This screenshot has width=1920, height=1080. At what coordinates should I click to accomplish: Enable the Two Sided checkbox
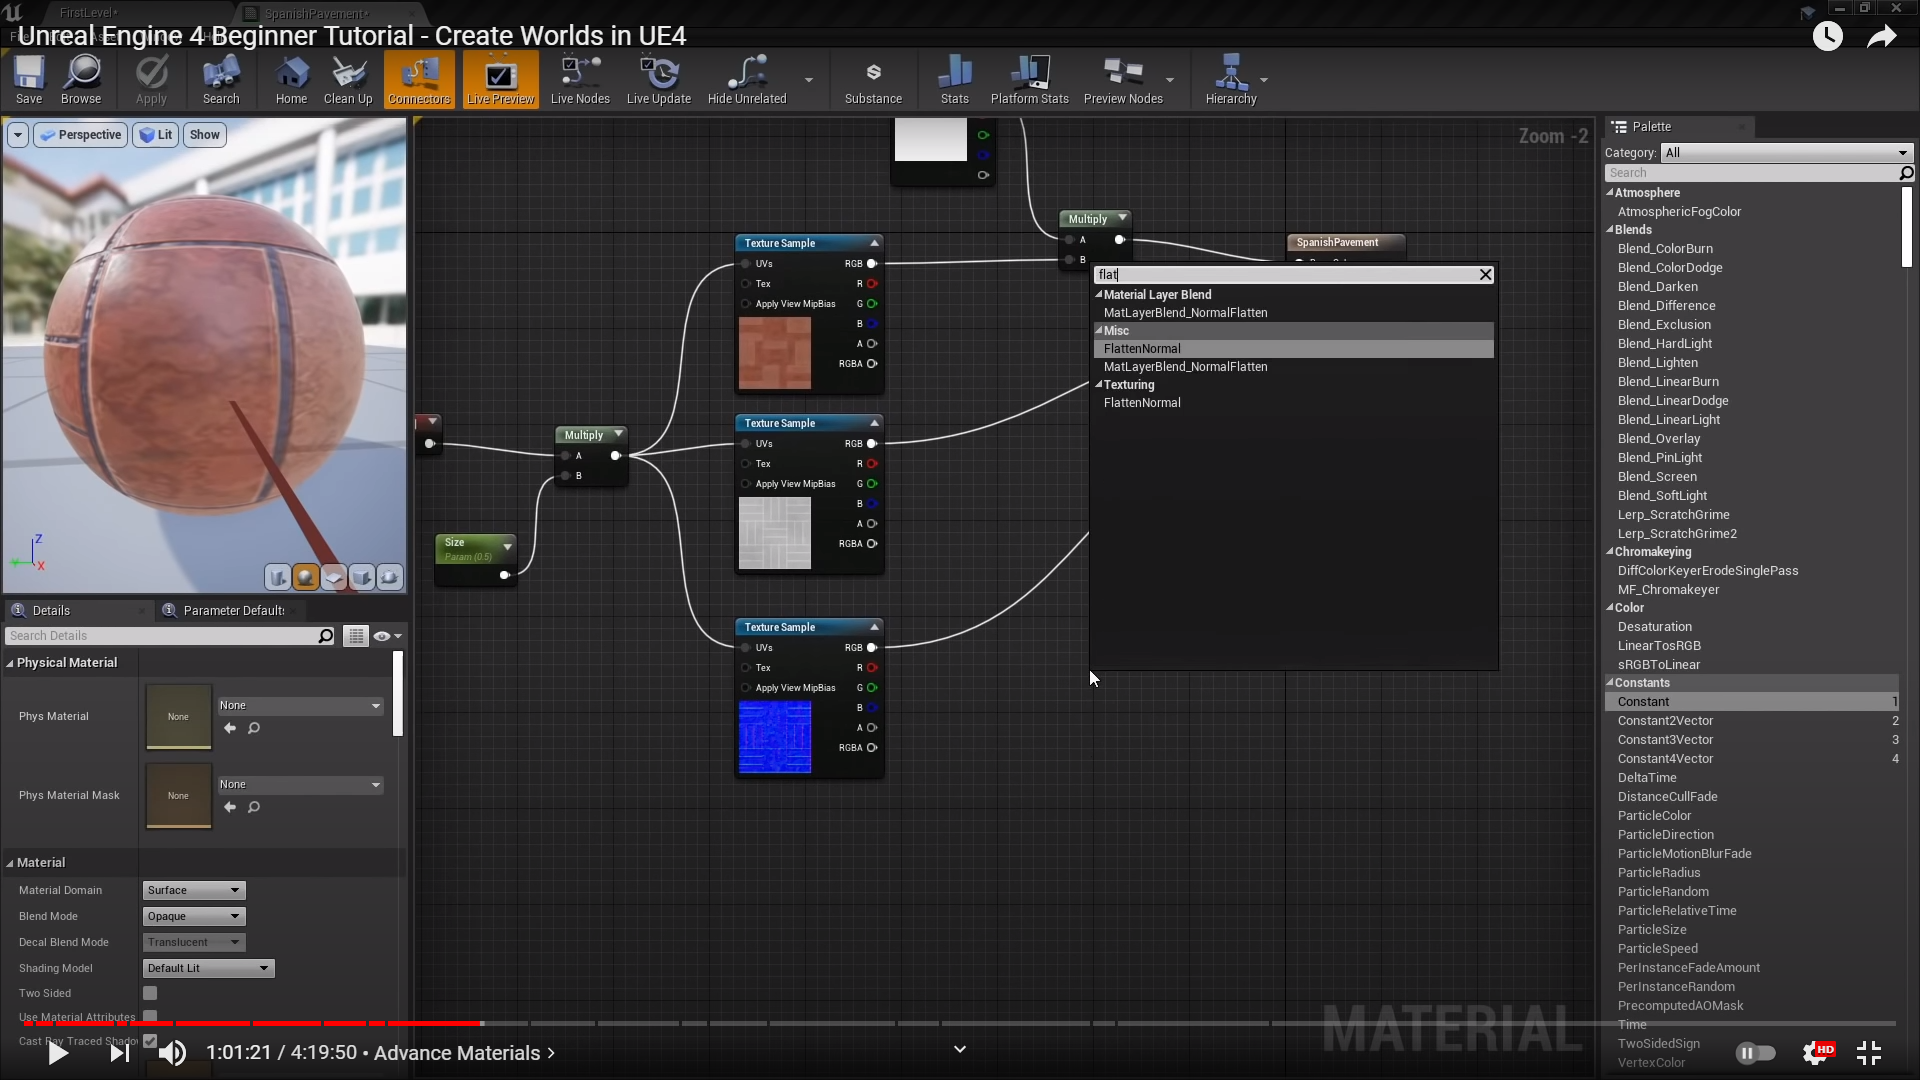click(x=150, y=993)
